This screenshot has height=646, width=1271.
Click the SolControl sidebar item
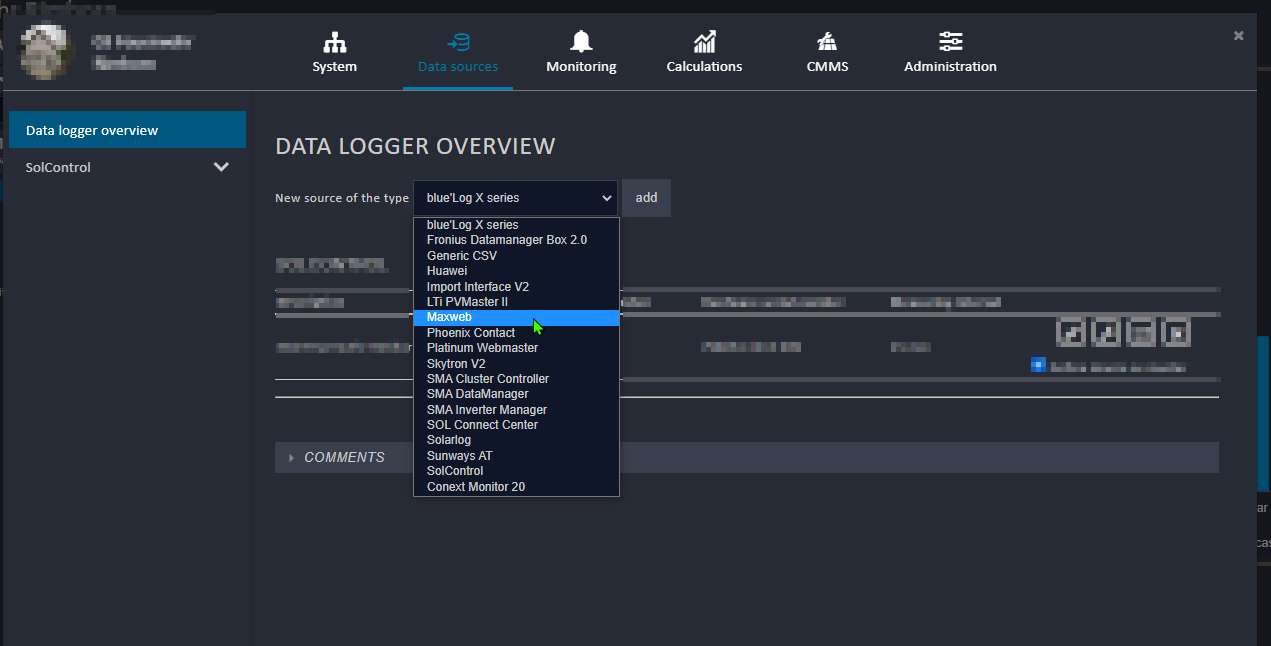tap(127, 167)
